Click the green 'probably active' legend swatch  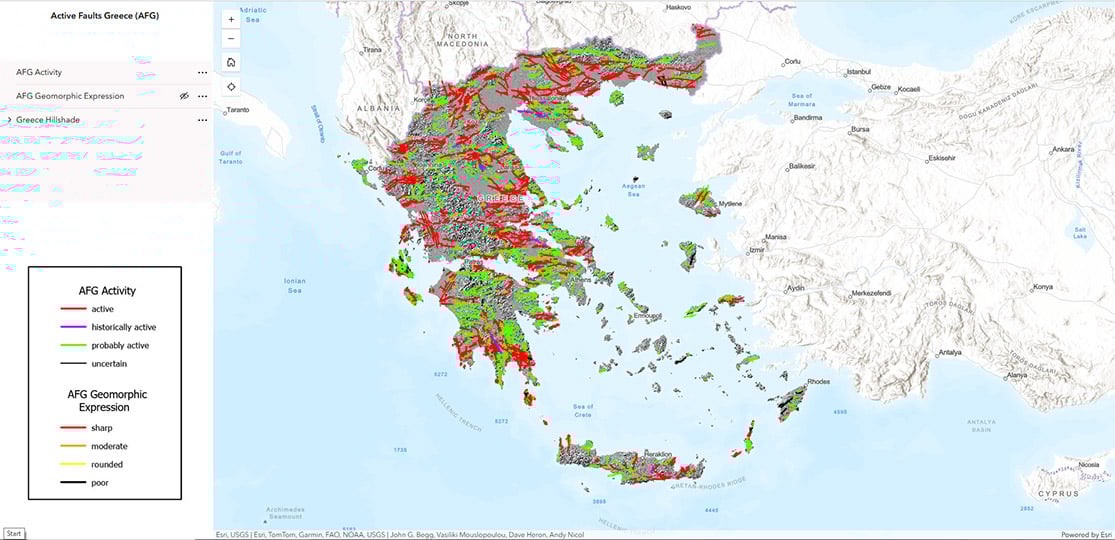click(x=74, y=346)
